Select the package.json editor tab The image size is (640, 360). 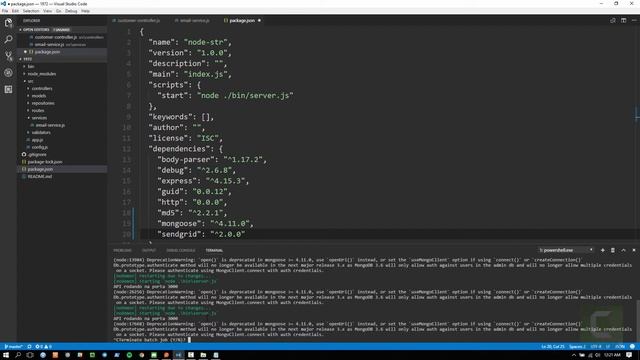242,20
